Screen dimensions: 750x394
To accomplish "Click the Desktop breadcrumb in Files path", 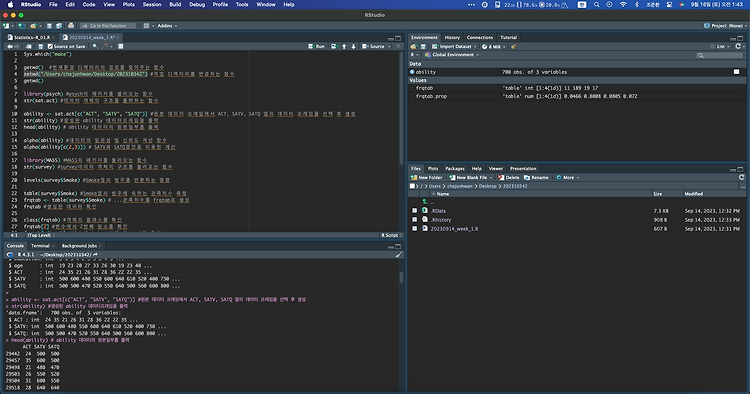I will point(488,186).
